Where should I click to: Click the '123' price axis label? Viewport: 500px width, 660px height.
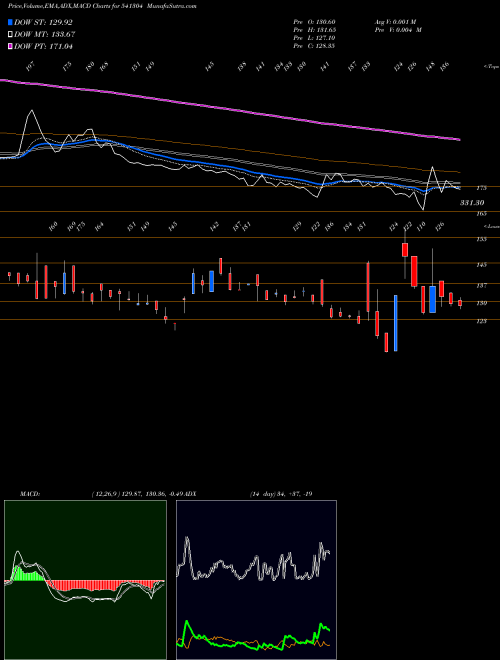click(x=482, y=321)
